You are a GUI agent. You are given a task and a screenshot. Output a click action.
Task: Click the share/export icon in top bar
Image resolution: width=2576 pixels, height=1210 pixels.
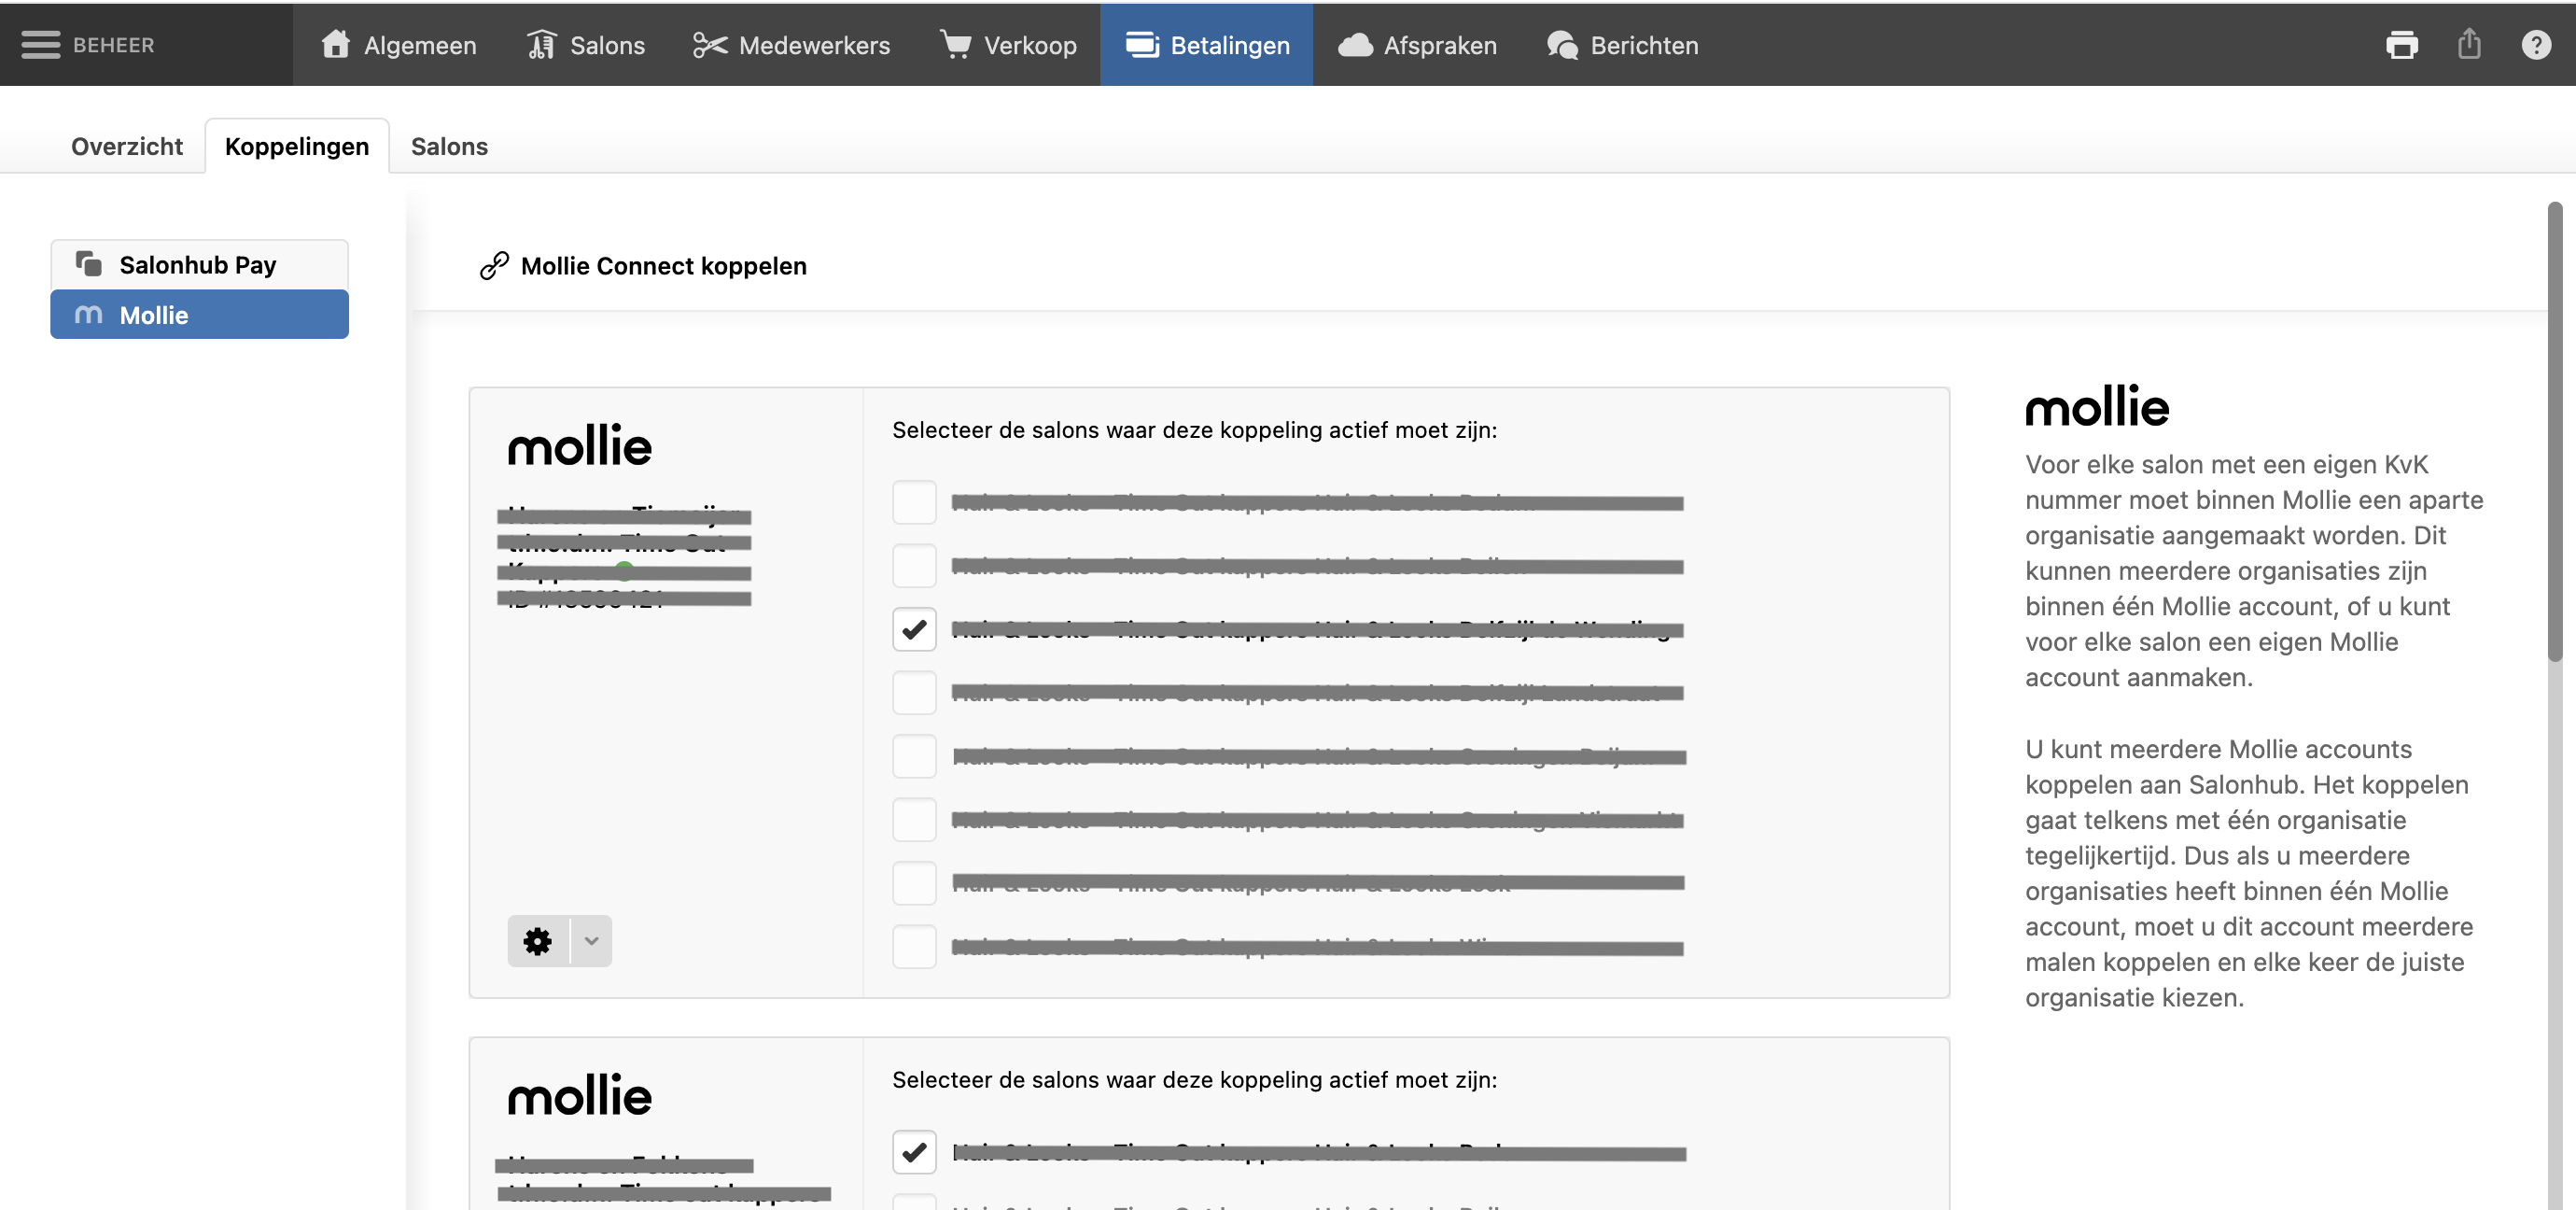pyautogui.click(x=2469, y=45)
